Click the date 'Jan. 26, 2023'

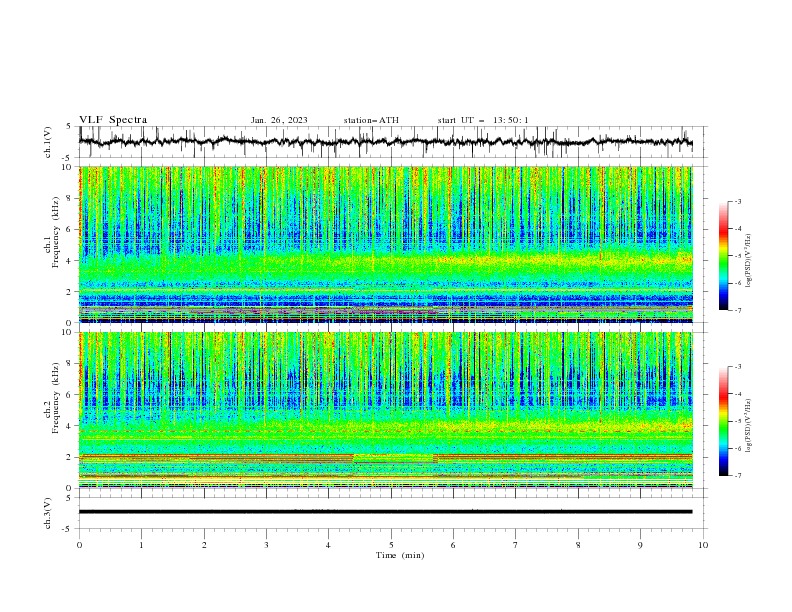(279, 120)
